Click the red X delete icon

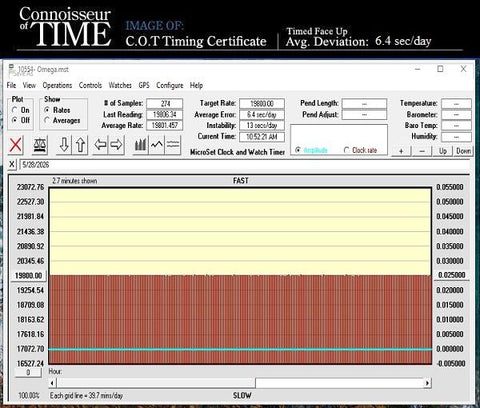click(x=15, y=145)
